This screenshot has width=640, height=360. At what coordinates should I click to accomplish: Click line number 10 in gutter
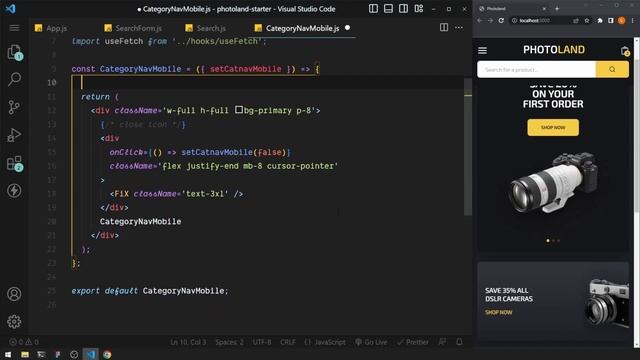51,83
